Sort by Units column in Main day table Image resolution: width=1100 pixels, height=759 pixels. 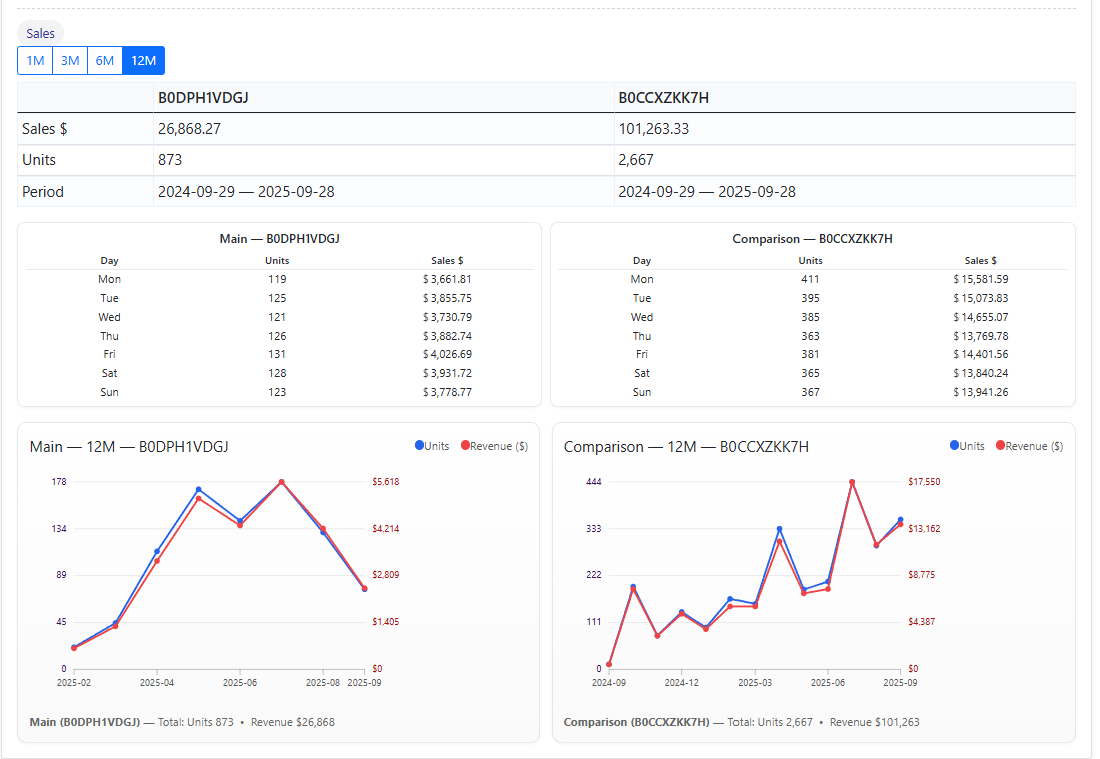point(277,261)
